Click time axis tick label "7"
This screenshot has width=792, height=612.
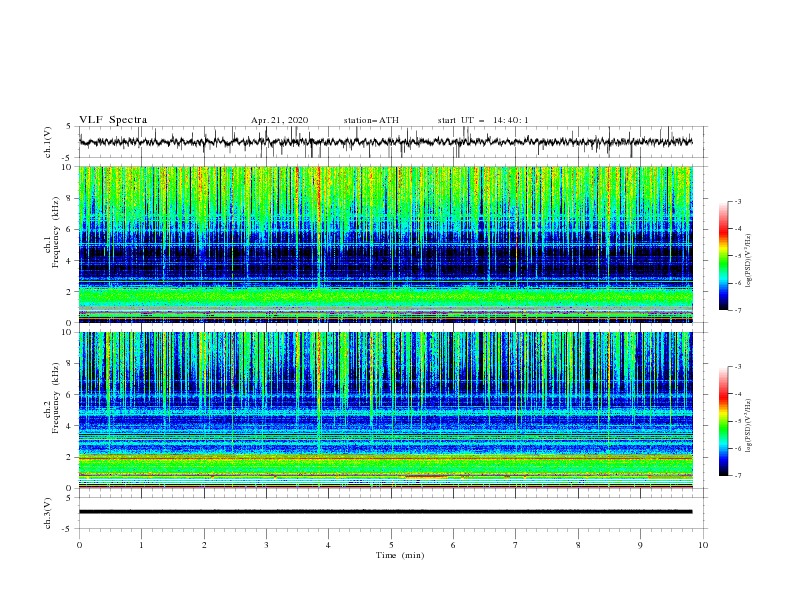point(516,545)
